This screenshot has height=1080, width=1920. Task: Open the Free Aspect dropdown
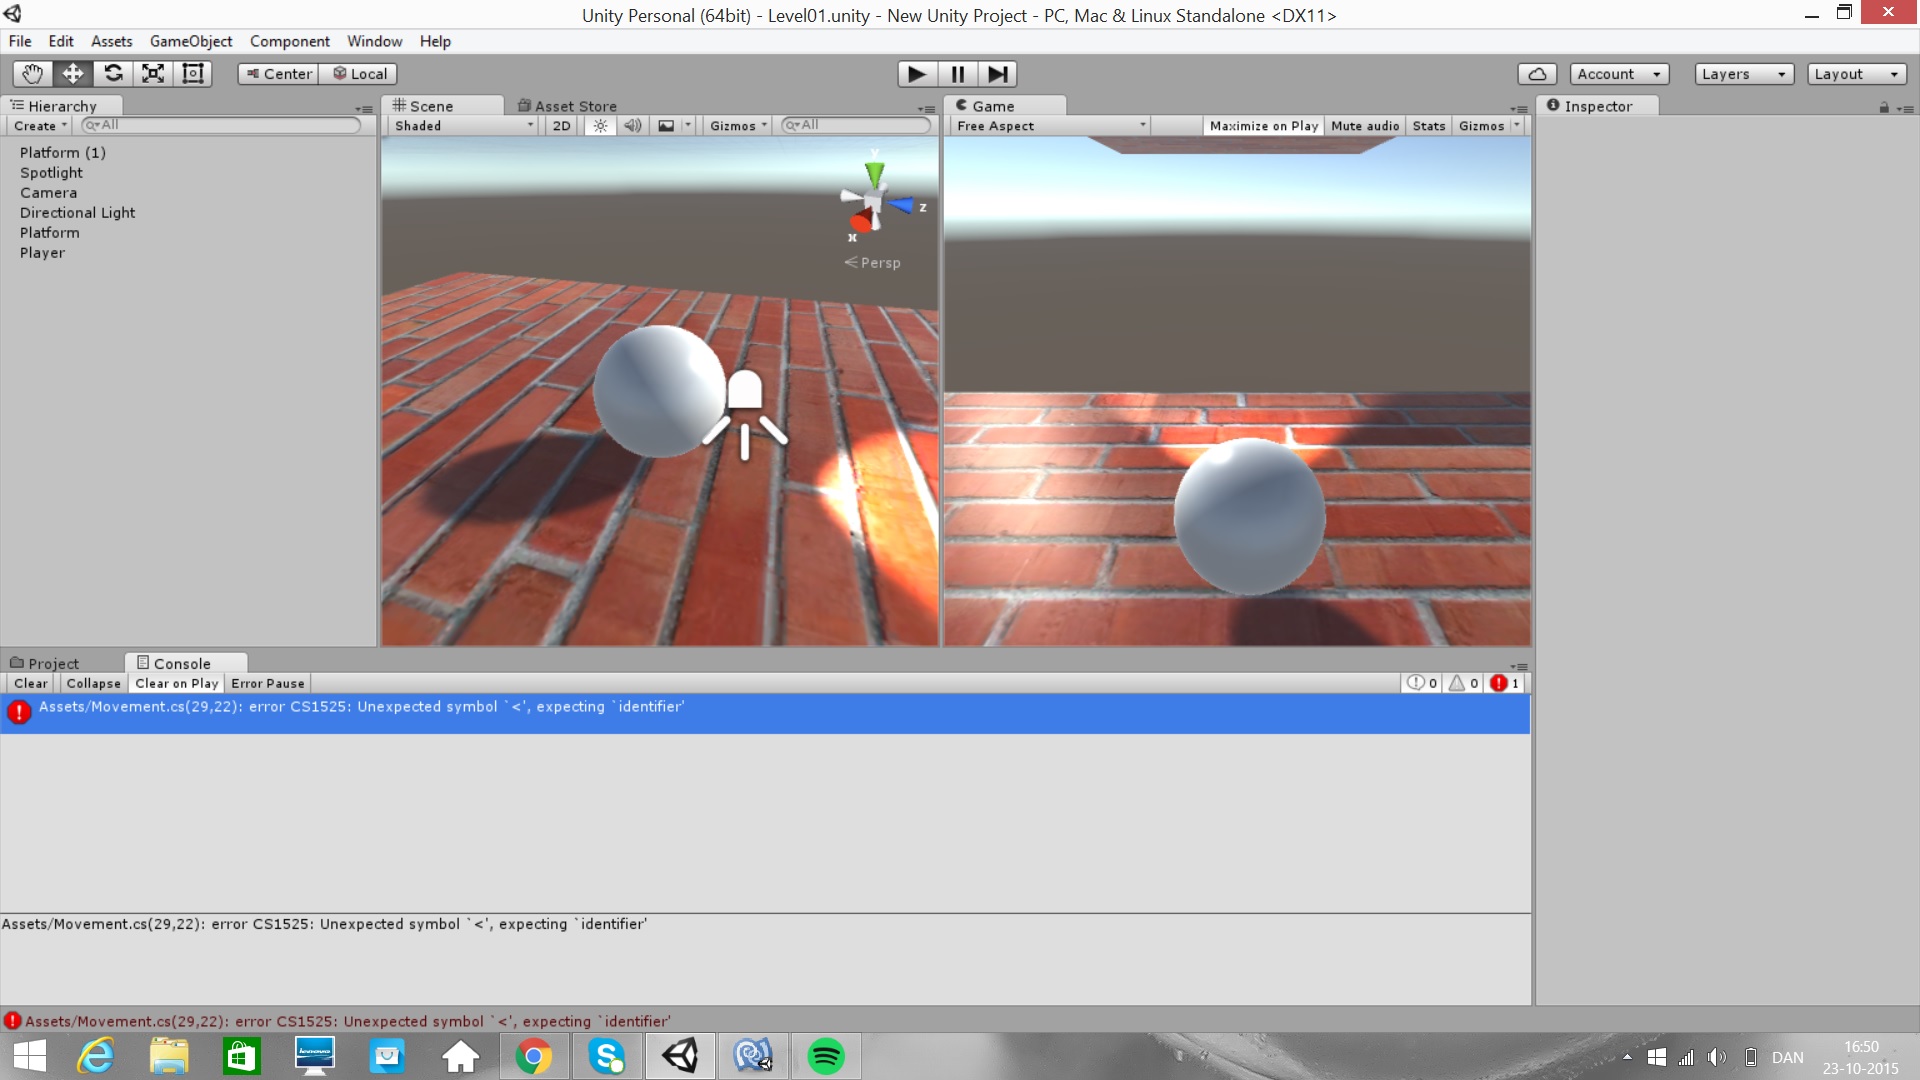1050,126
